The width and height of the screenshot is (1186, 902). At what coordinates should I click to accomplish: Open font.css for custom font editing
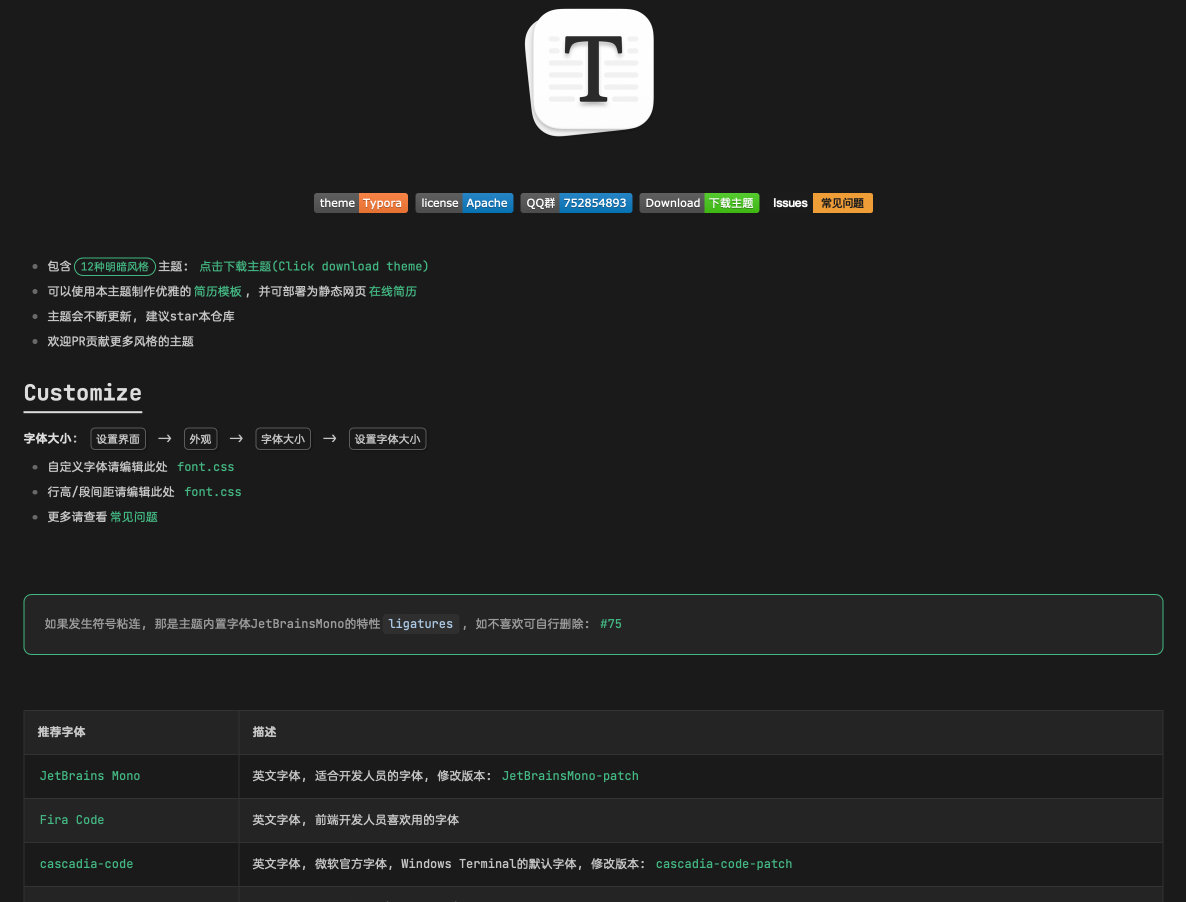pos(205,466)
